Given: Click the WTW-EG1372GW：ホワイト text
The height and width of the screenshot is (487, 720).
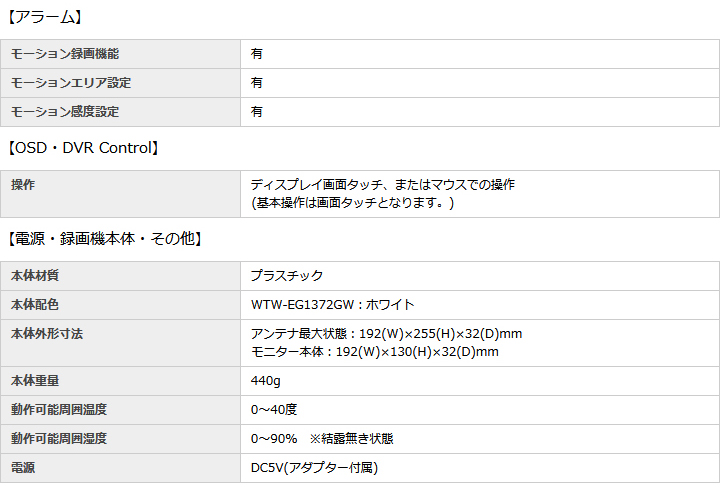Looking at the screenshot, I should coord(332,305).
